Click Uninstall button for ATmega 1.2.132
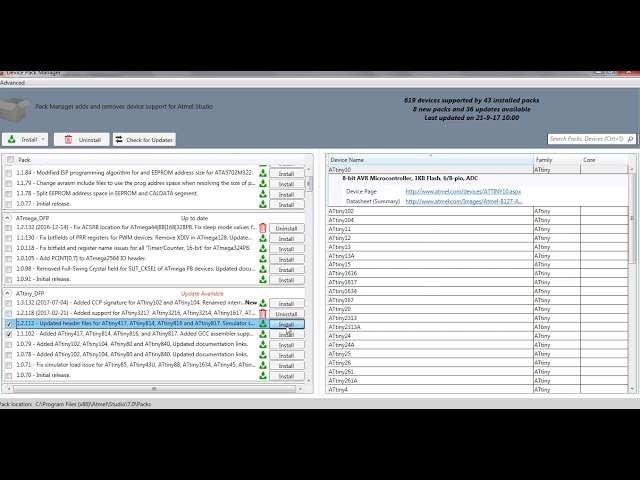The image size is (640, 480). (x=286, y=228)
